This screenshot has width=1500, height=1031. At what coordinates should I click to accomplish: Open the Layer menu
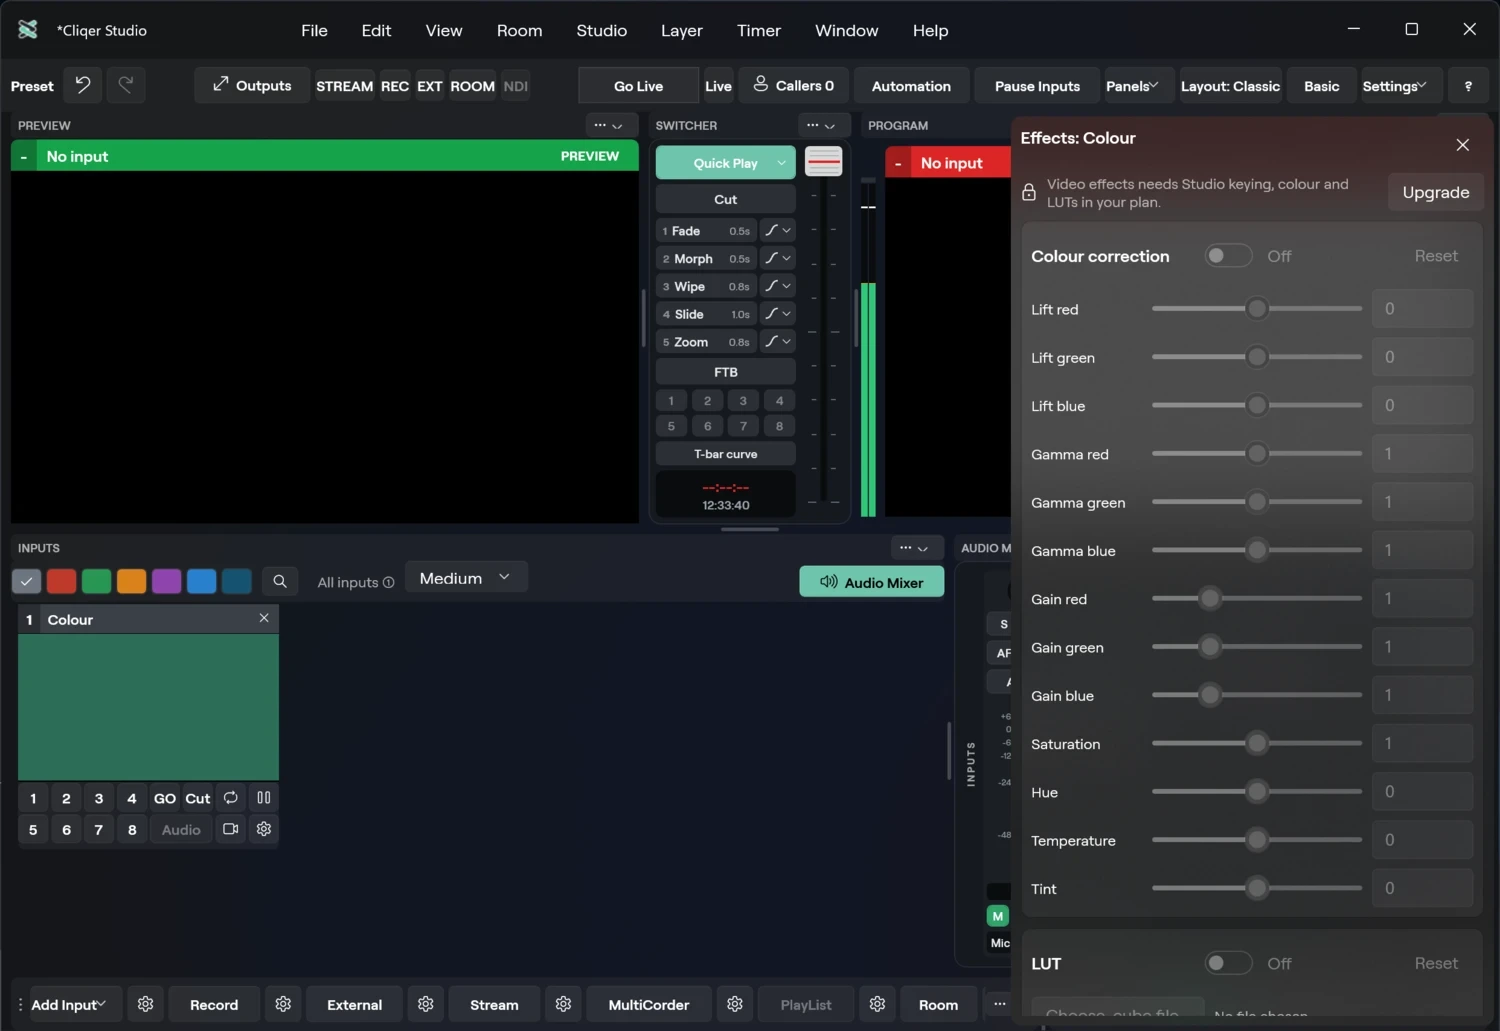682,31
